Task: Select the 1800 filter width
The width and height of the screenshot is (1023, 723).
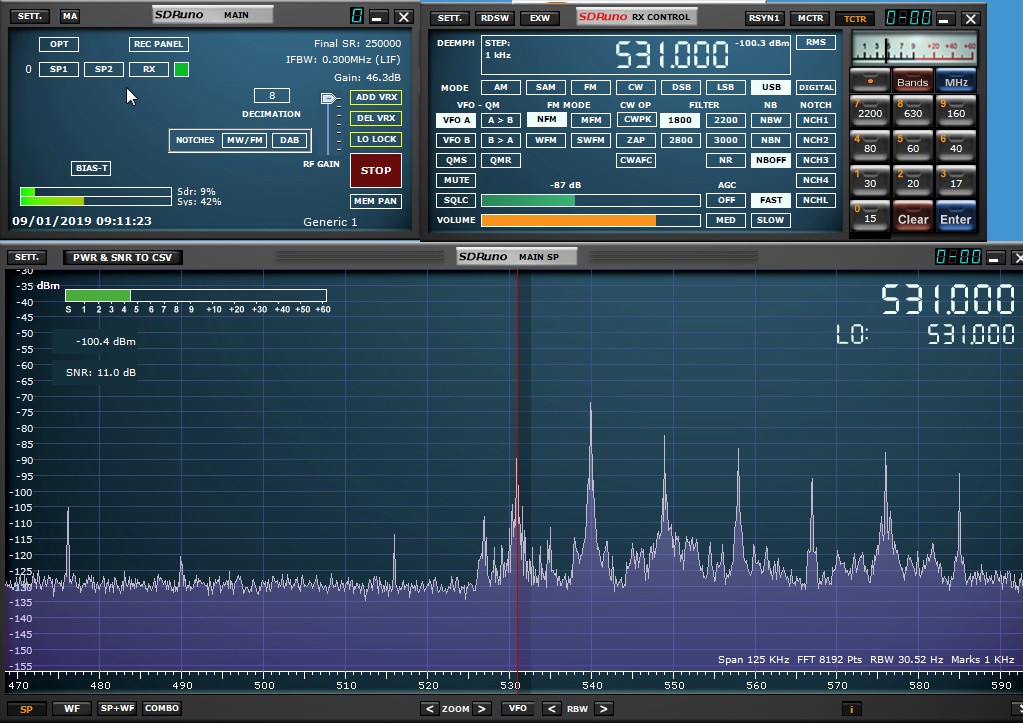Action: [x=680, y=120]
